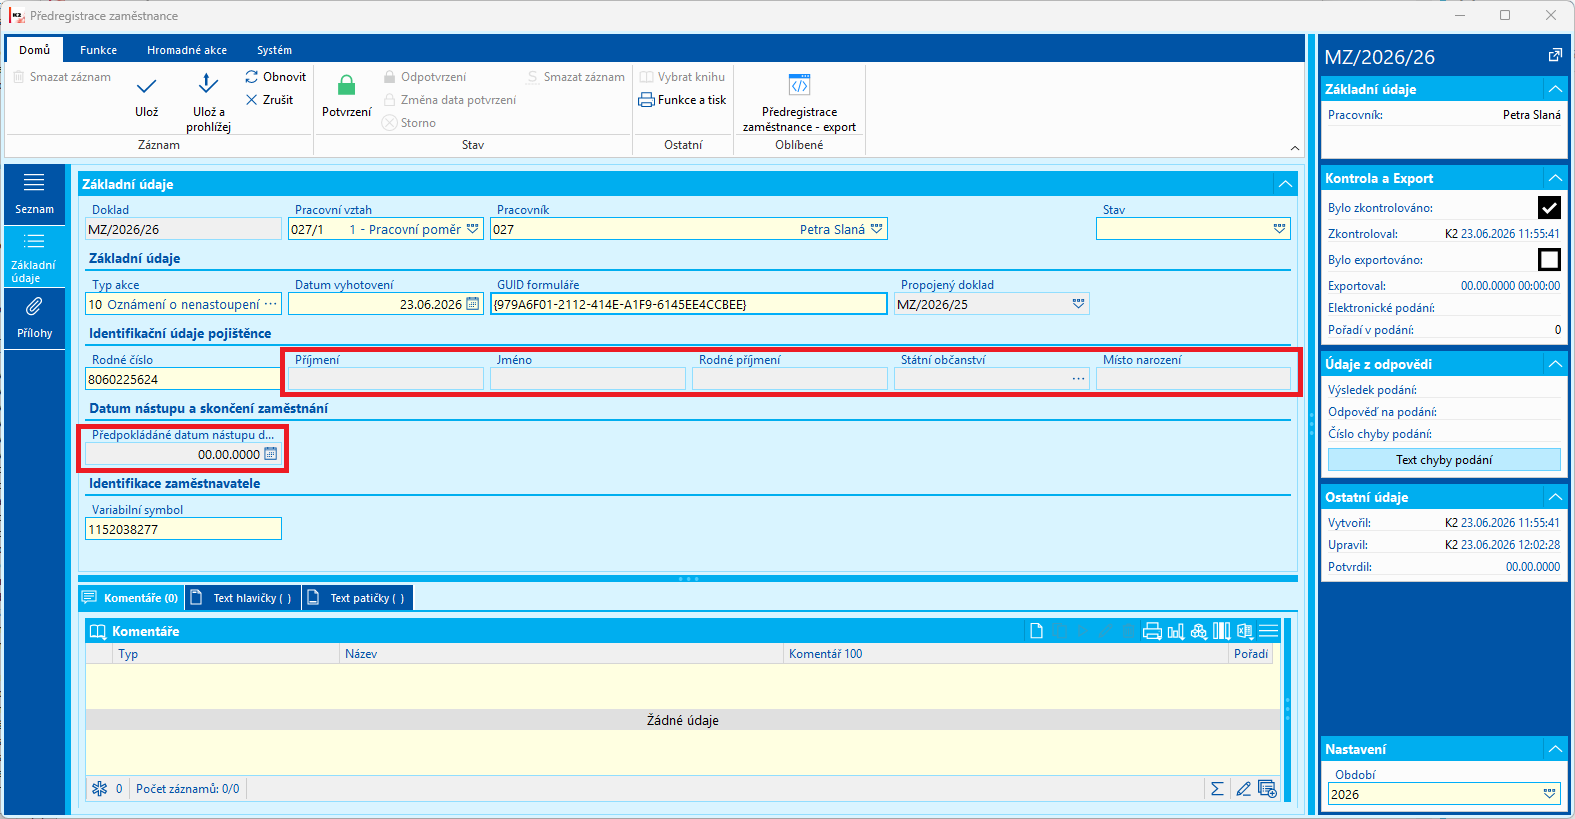1575x819 pixels.
Task: Open Předregistrace zaměstnance - export function
Action: coord(799,102)
